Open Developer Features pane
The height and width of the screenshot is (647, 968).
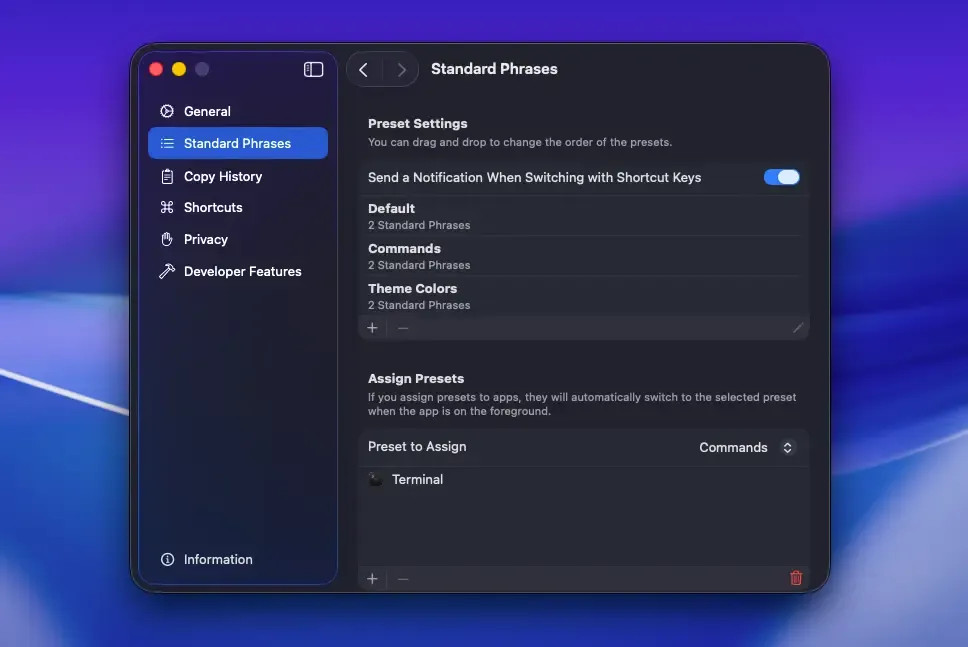coord(238,271)
